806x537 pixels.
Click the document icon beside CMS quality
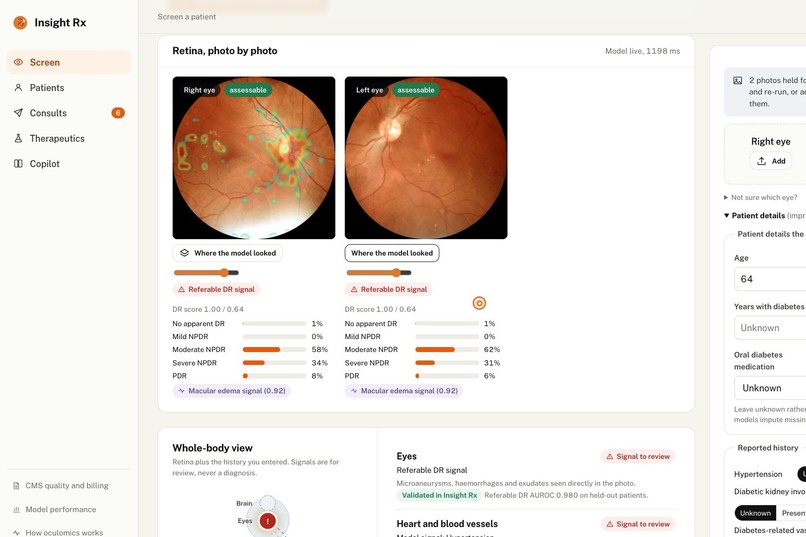(16, 486)
